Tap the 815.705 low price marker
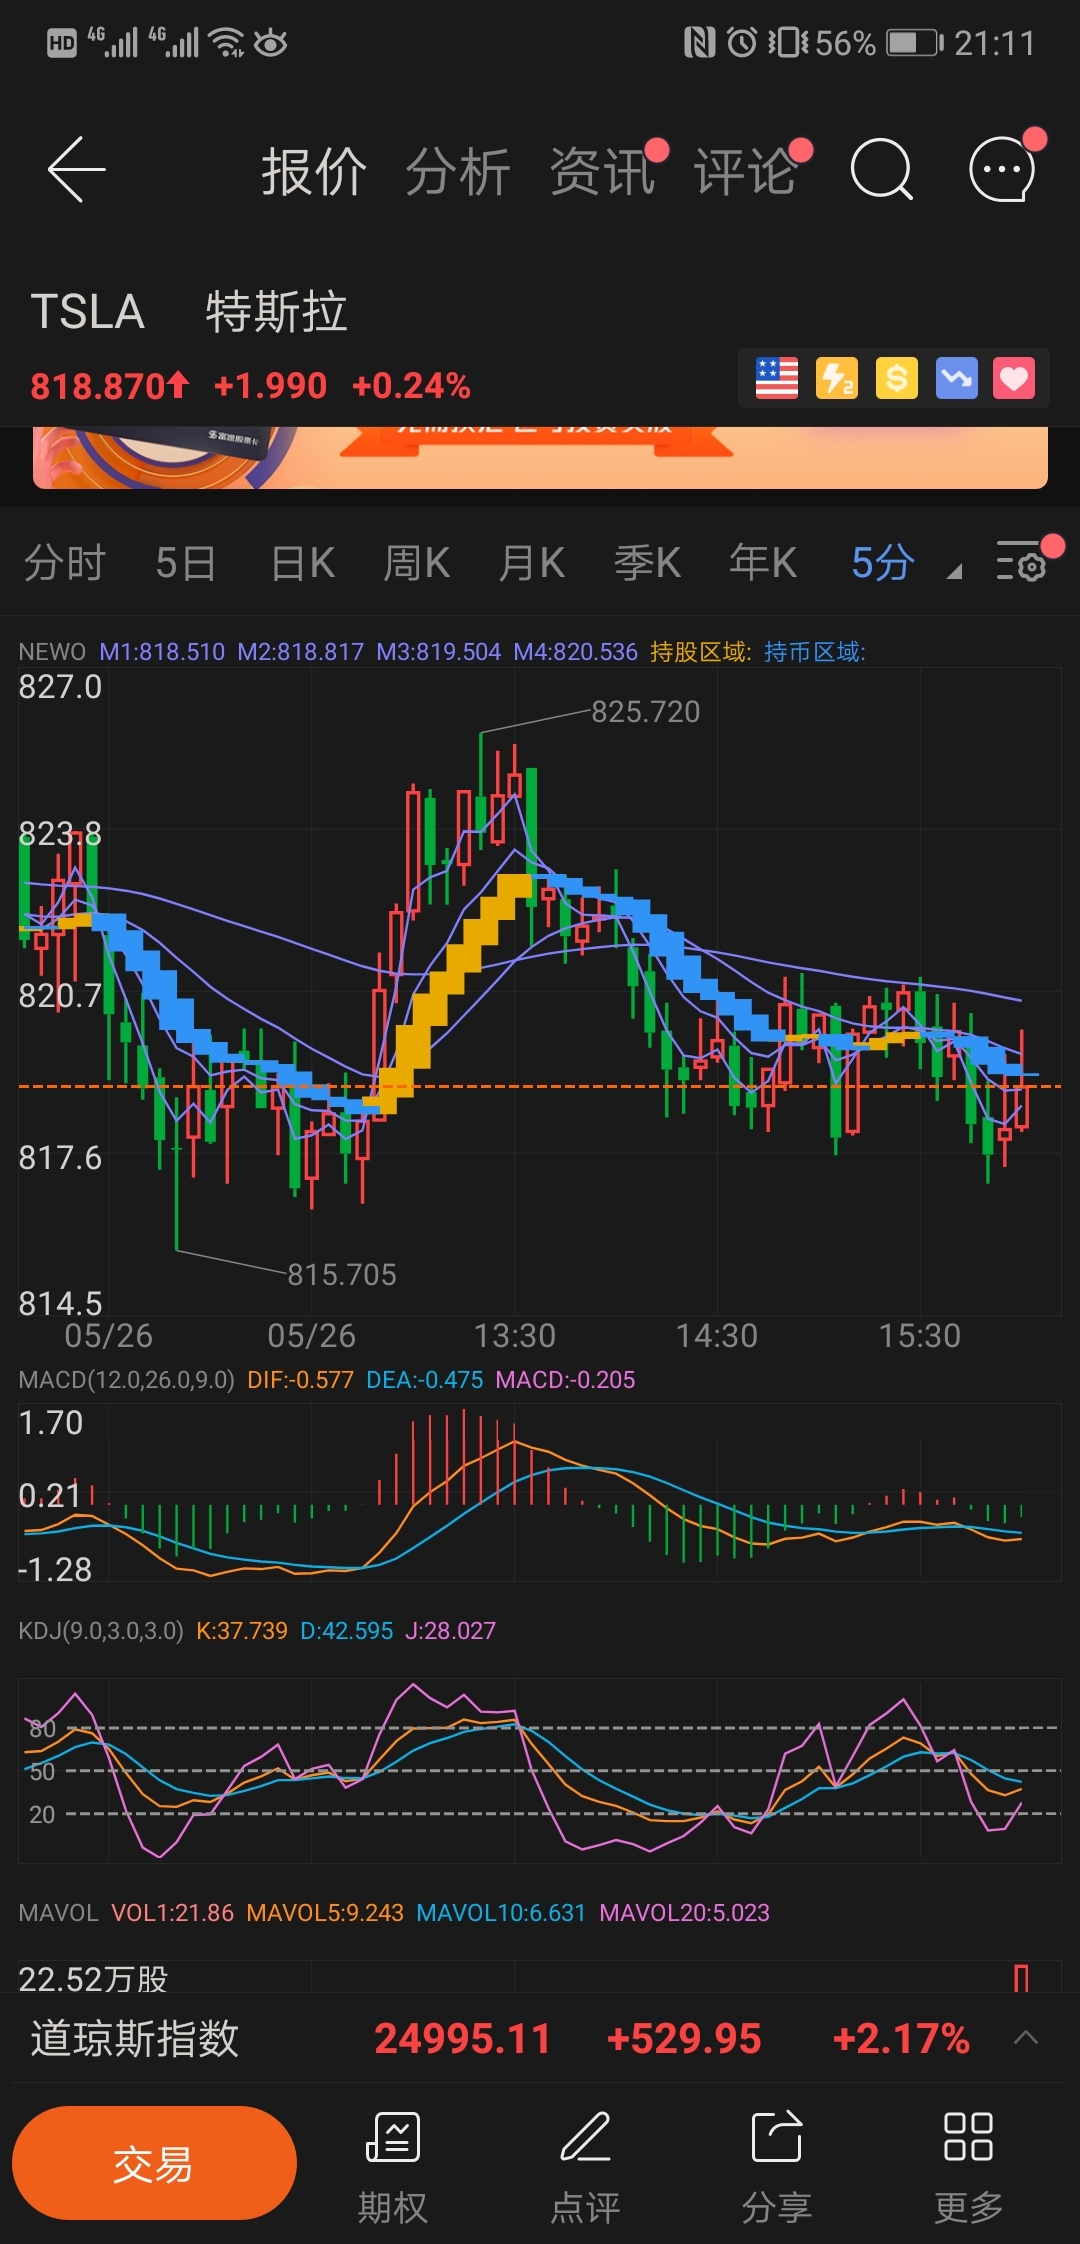 (x=342, y=1274)
